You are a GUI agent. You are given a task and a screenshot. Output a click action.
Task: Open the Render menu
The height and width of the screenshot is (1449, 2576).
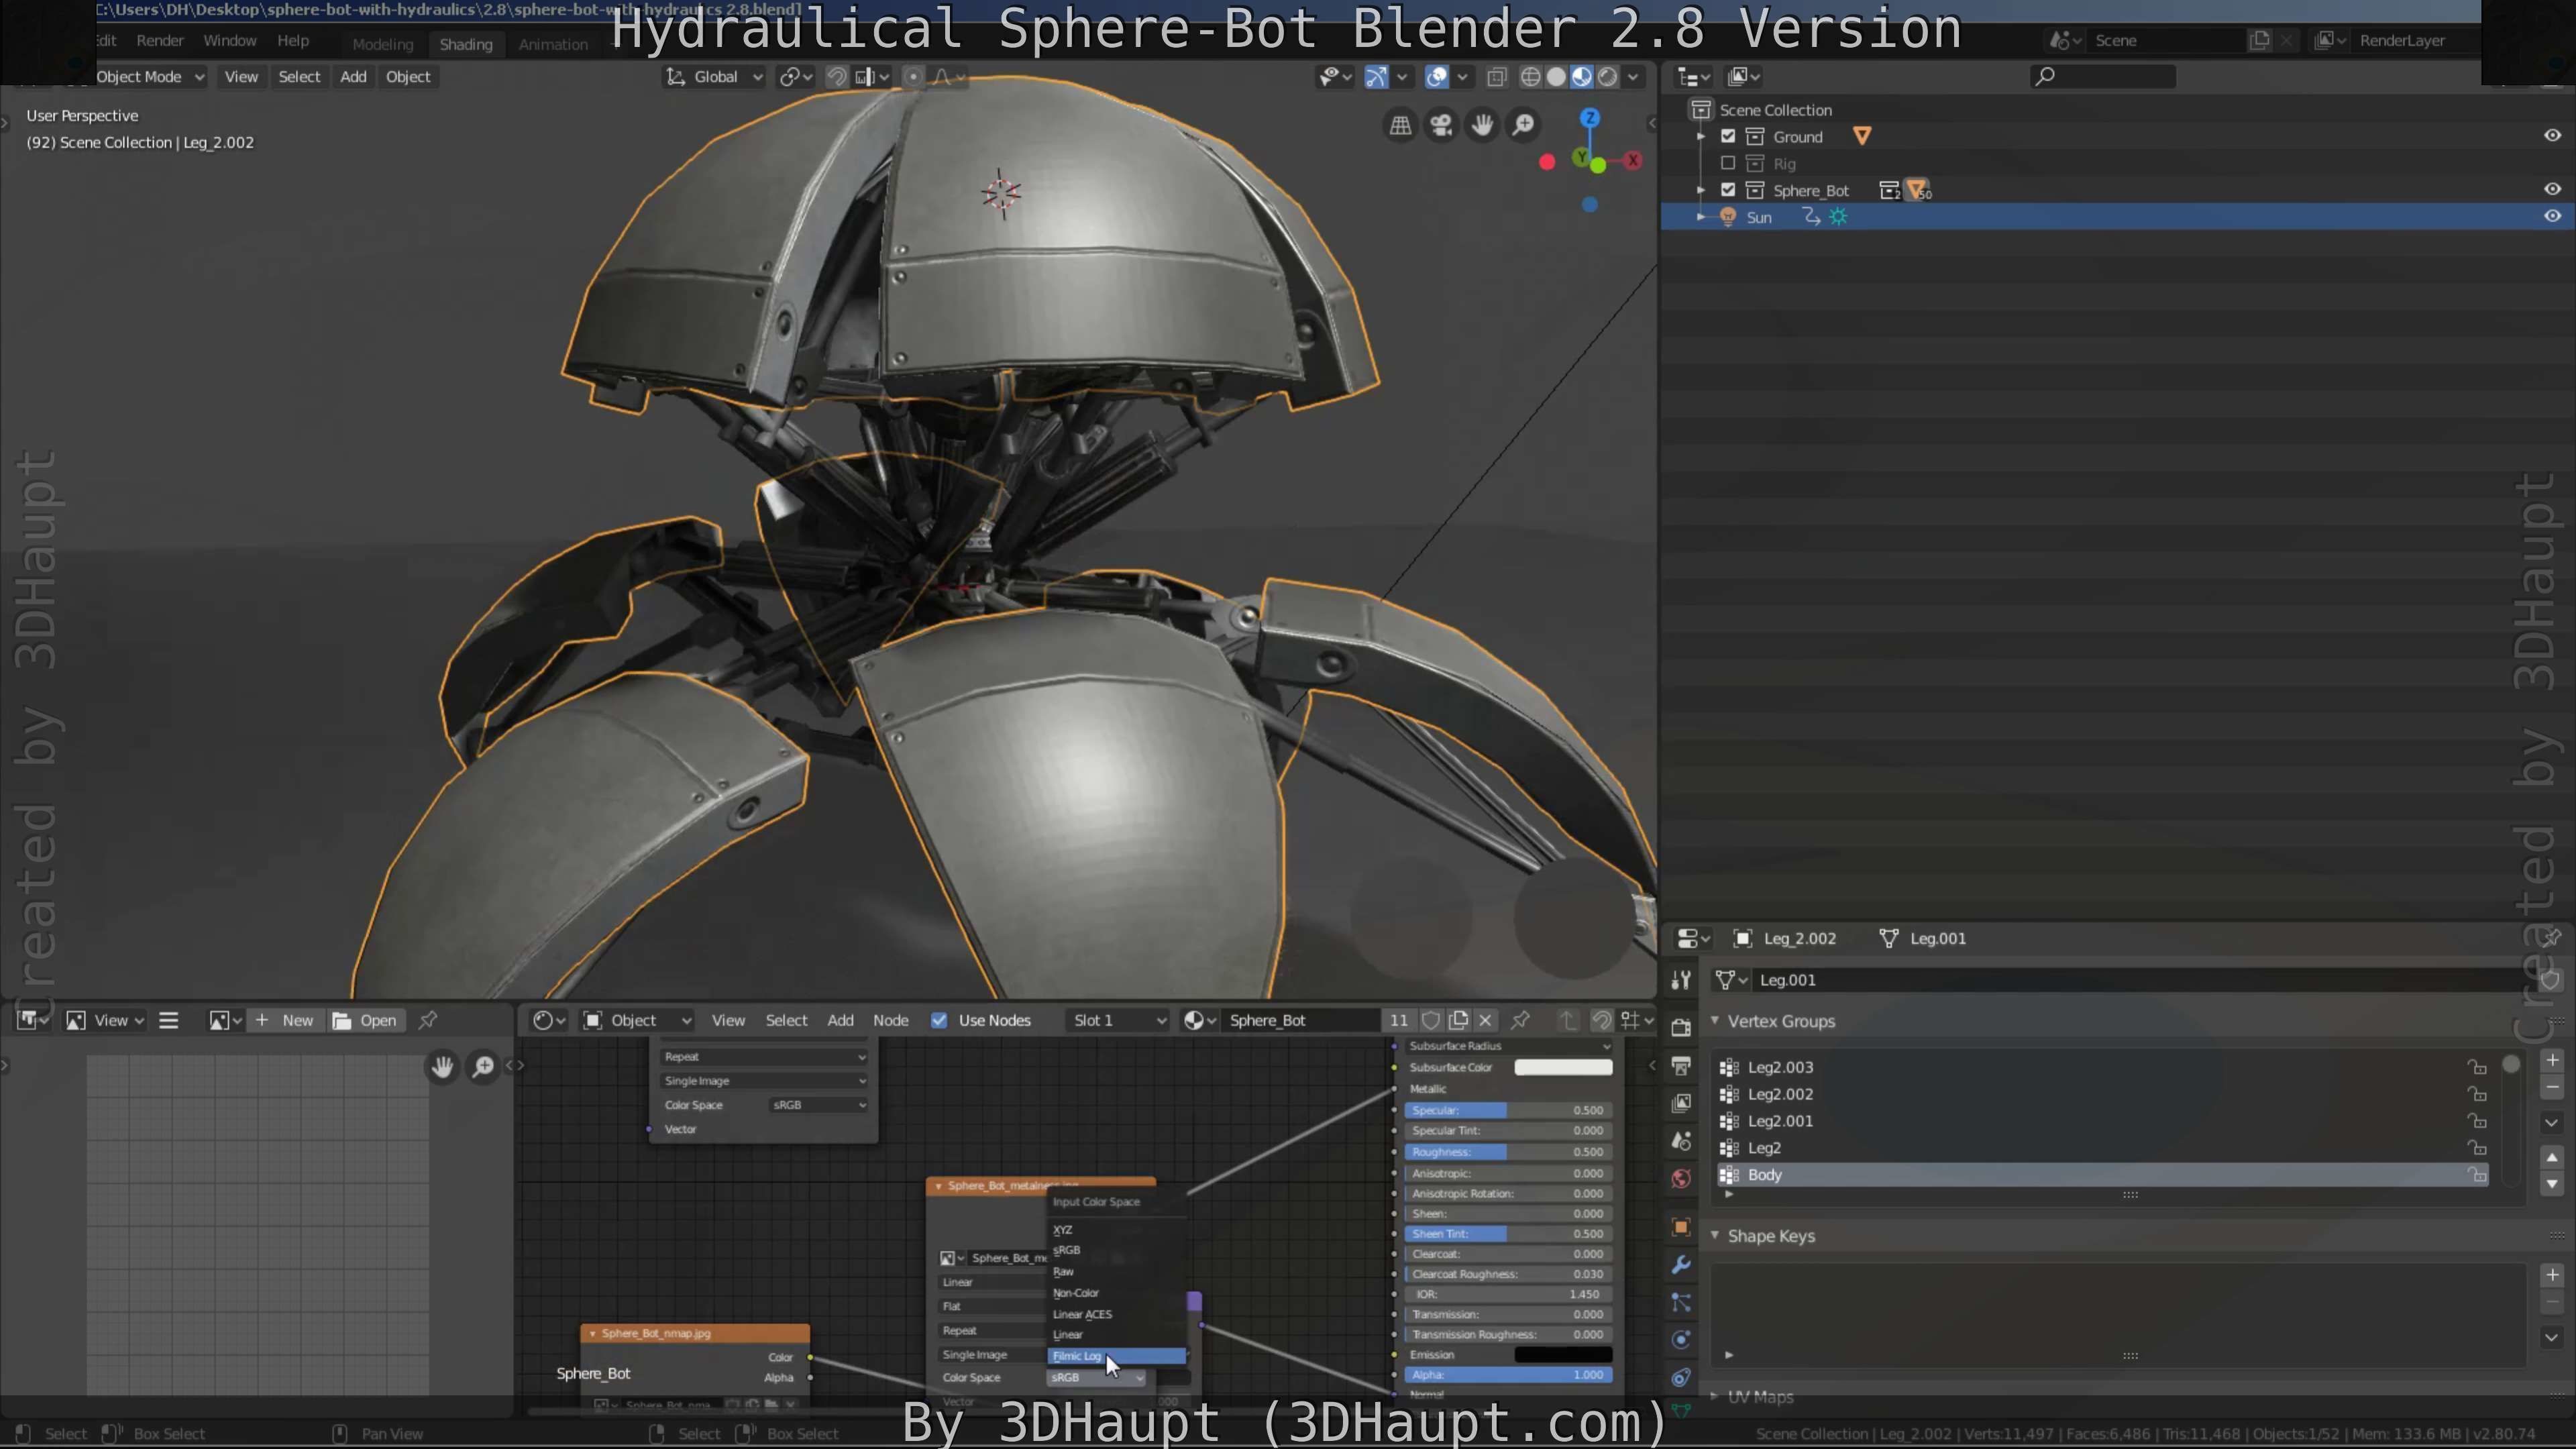click(160, 41)
